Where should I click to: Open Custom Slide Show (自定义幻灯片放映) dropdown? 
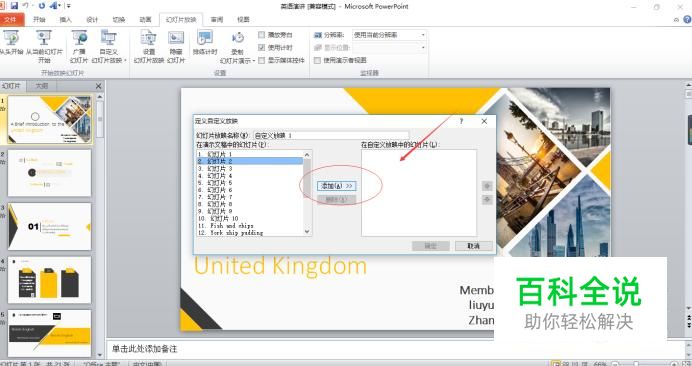click(109, 46)
